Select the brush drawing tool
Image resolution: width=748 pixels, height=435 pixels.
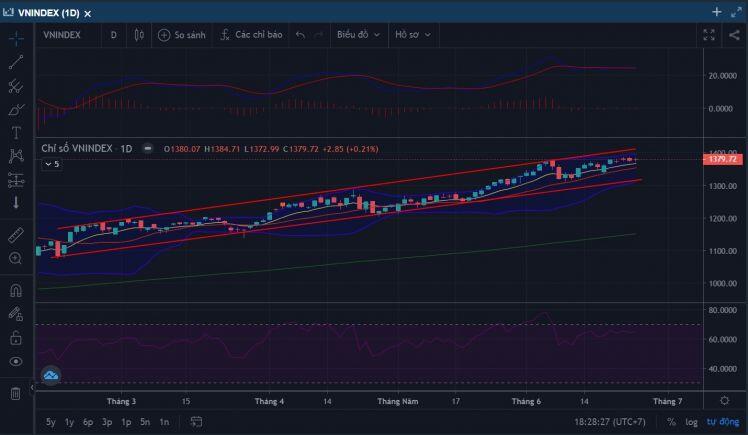pyautogui.click(x=16, y=109)
